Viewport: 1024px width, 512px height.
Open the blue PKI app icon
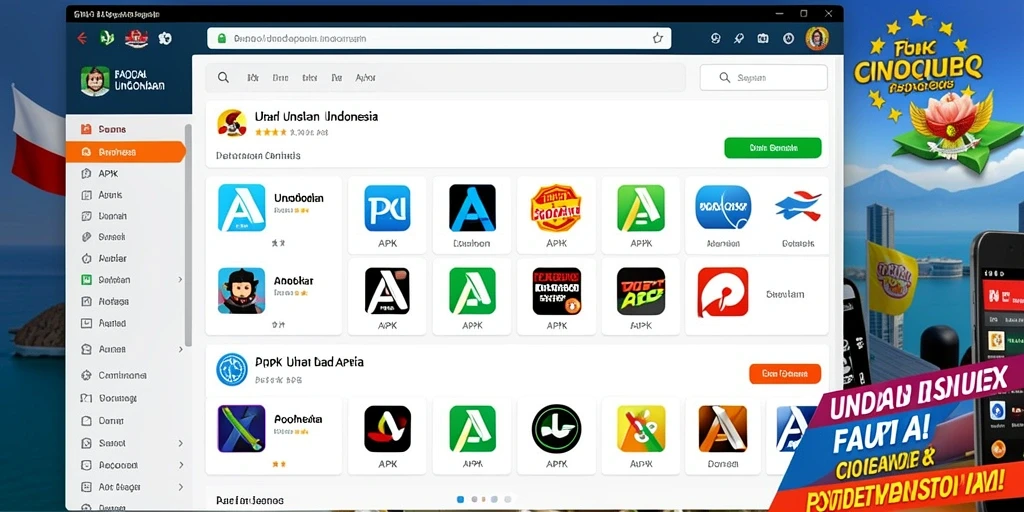point(387,208)
